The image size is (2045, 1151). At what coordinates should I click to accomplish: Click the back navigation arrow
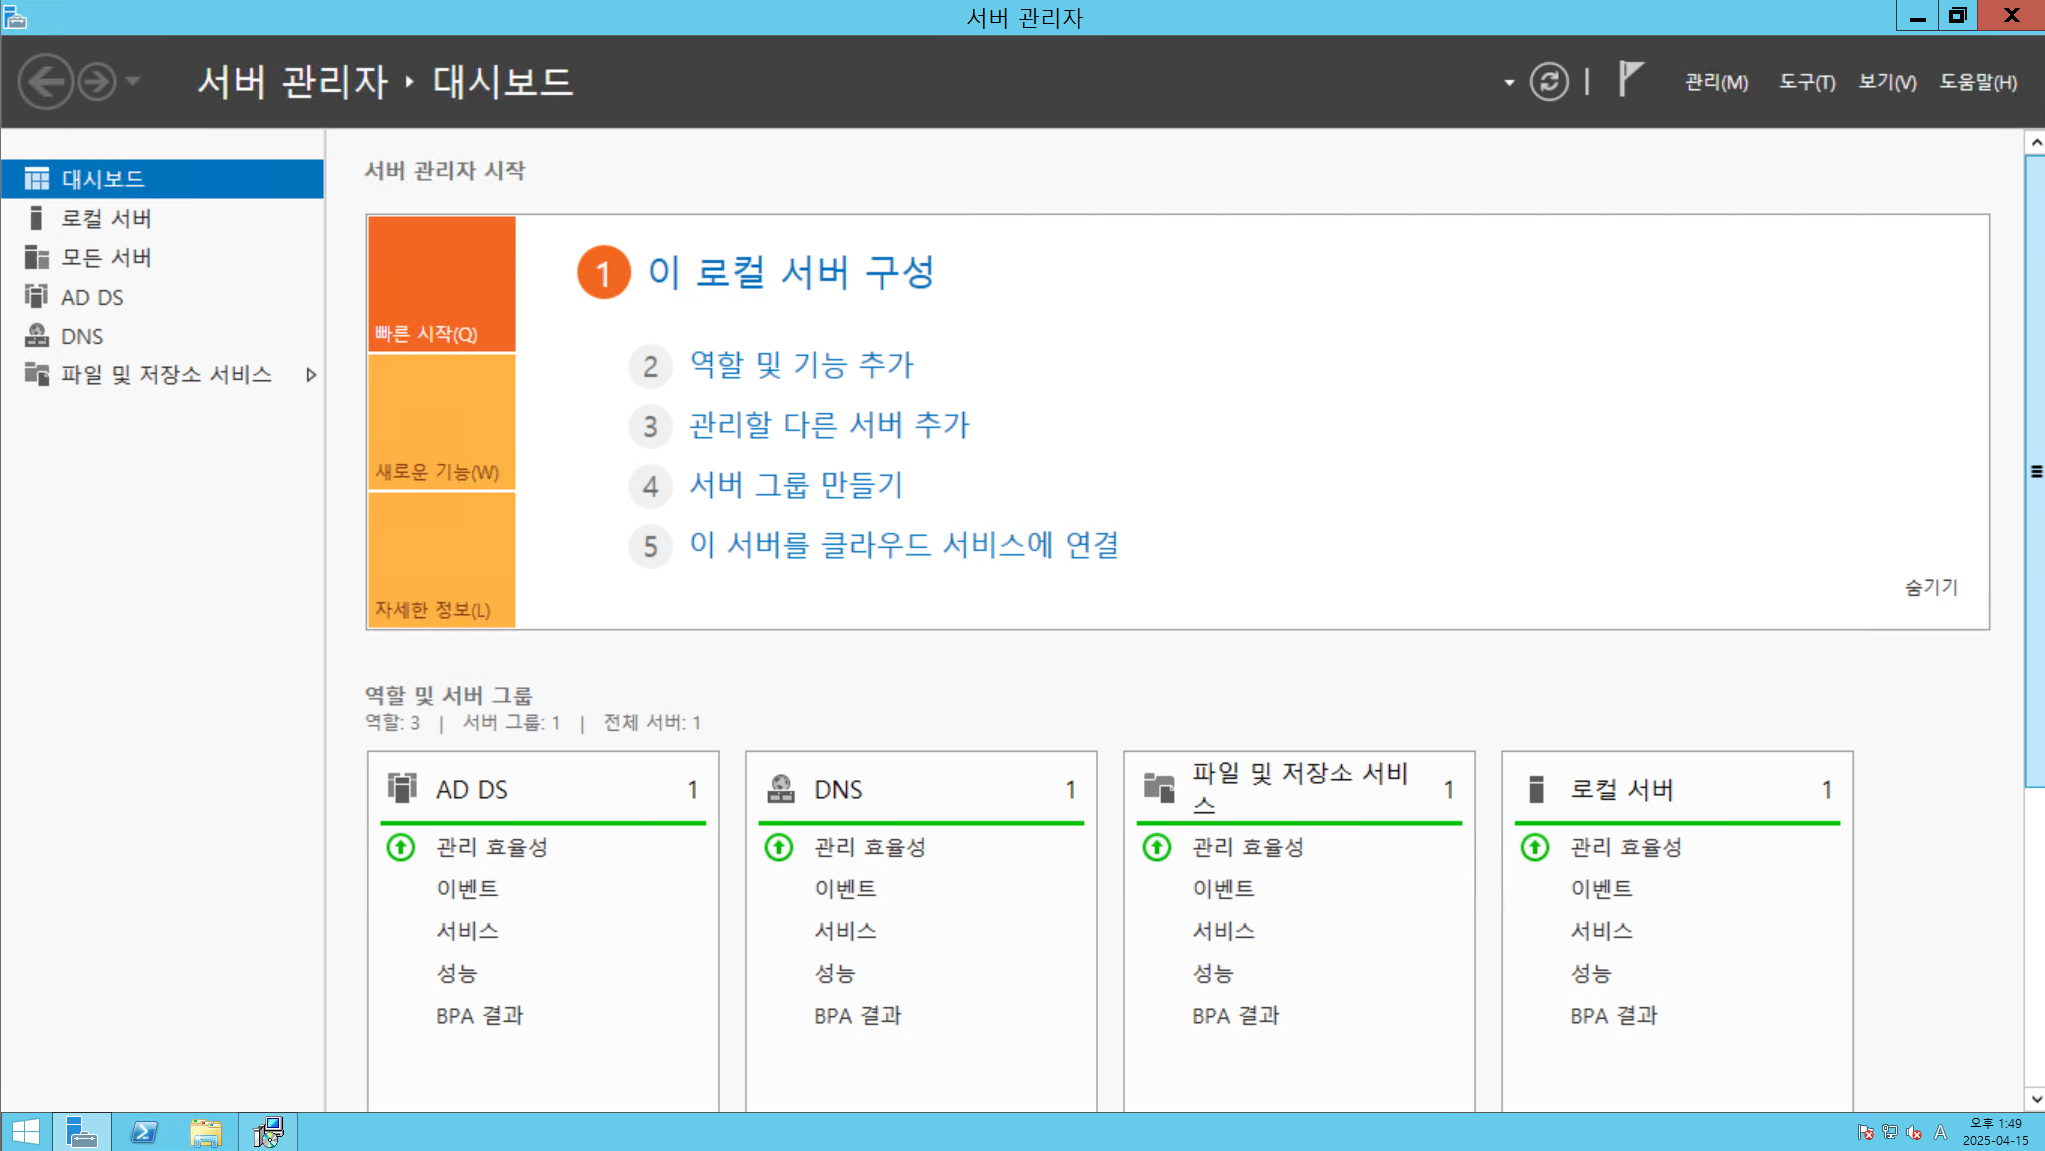tap(45, 81)
